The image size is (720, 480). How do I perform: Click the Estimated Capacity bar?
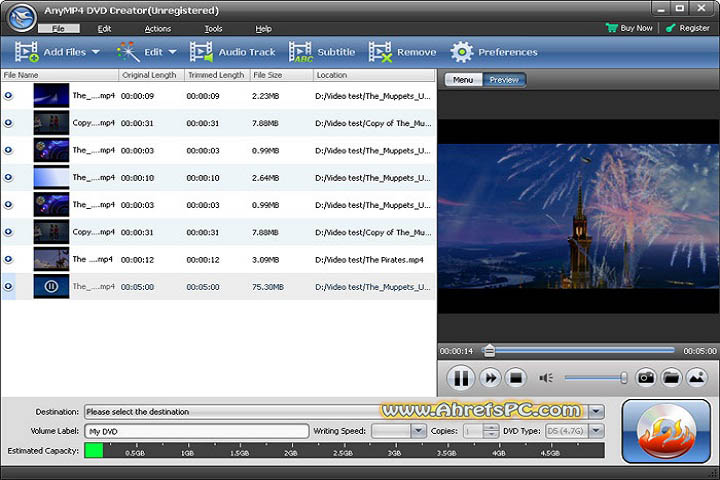click(344, 450)
